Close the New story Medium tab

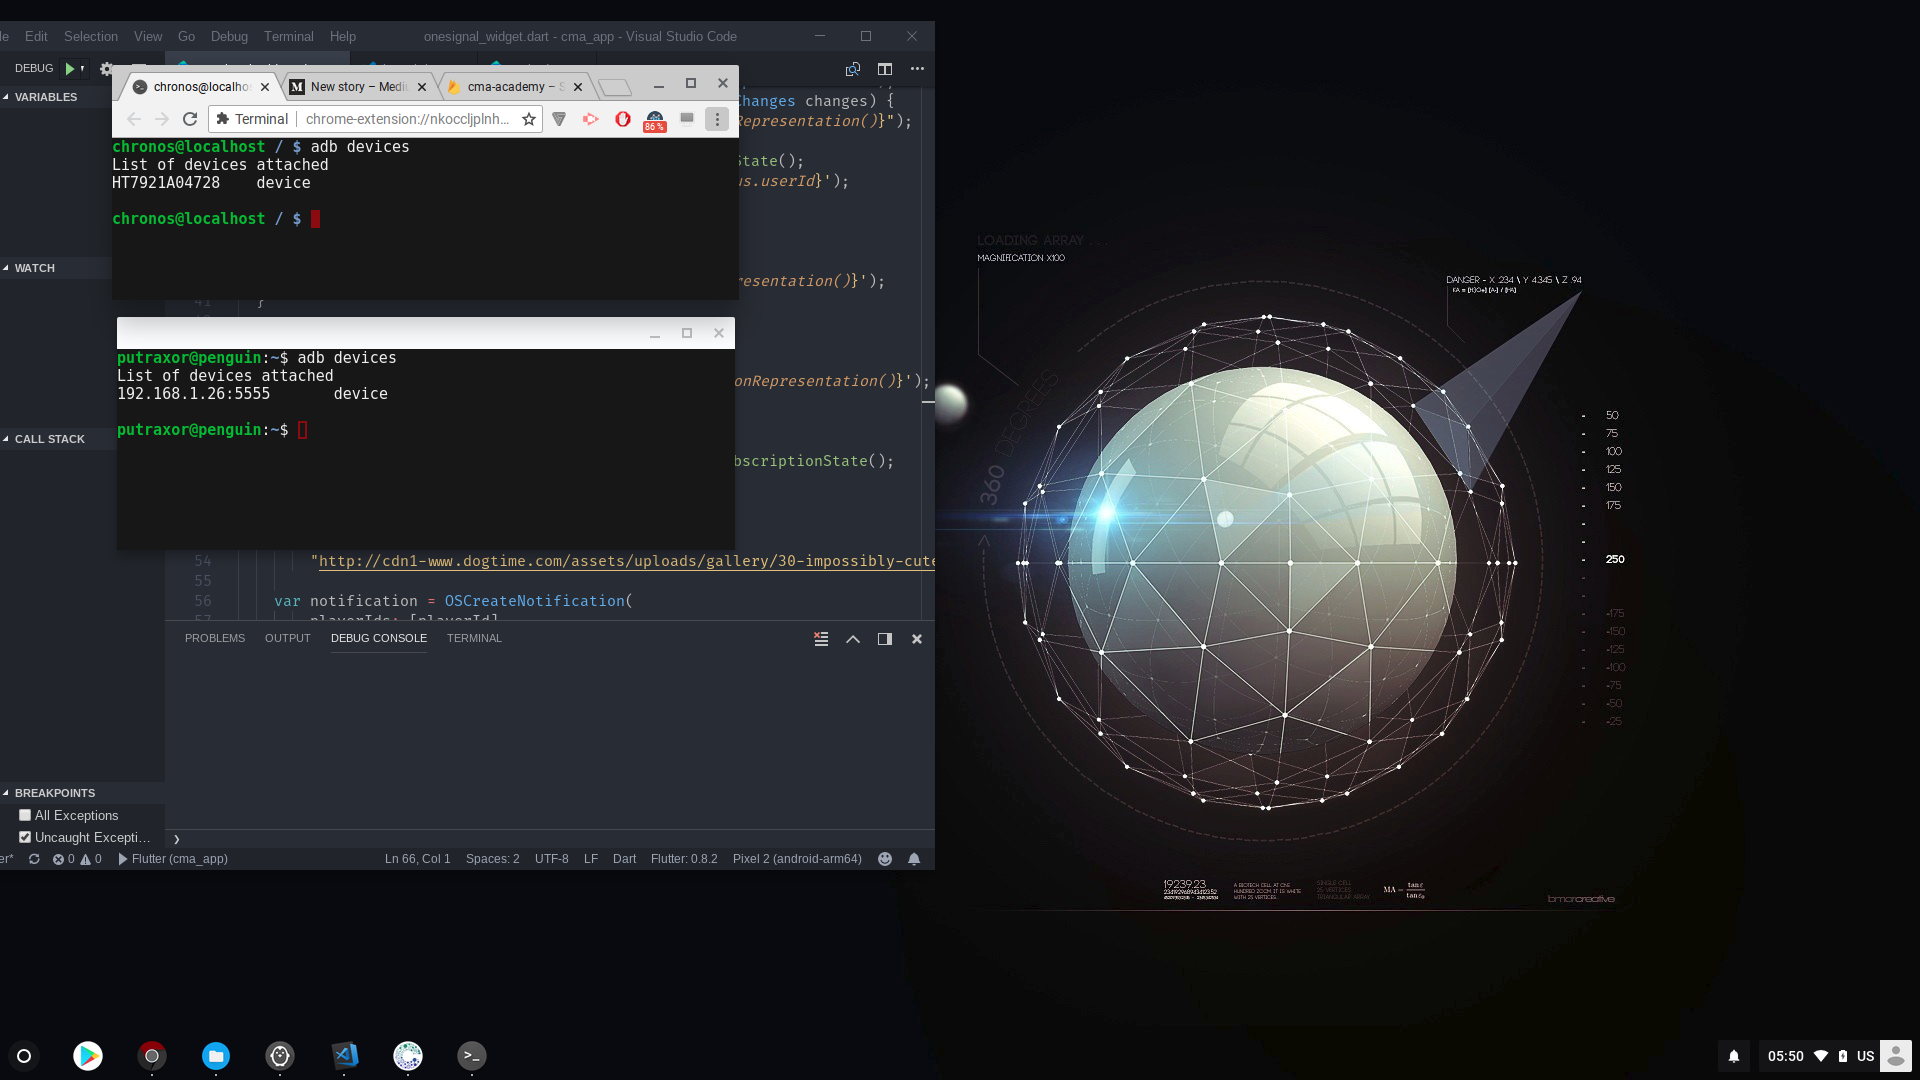tap(422, 87)
